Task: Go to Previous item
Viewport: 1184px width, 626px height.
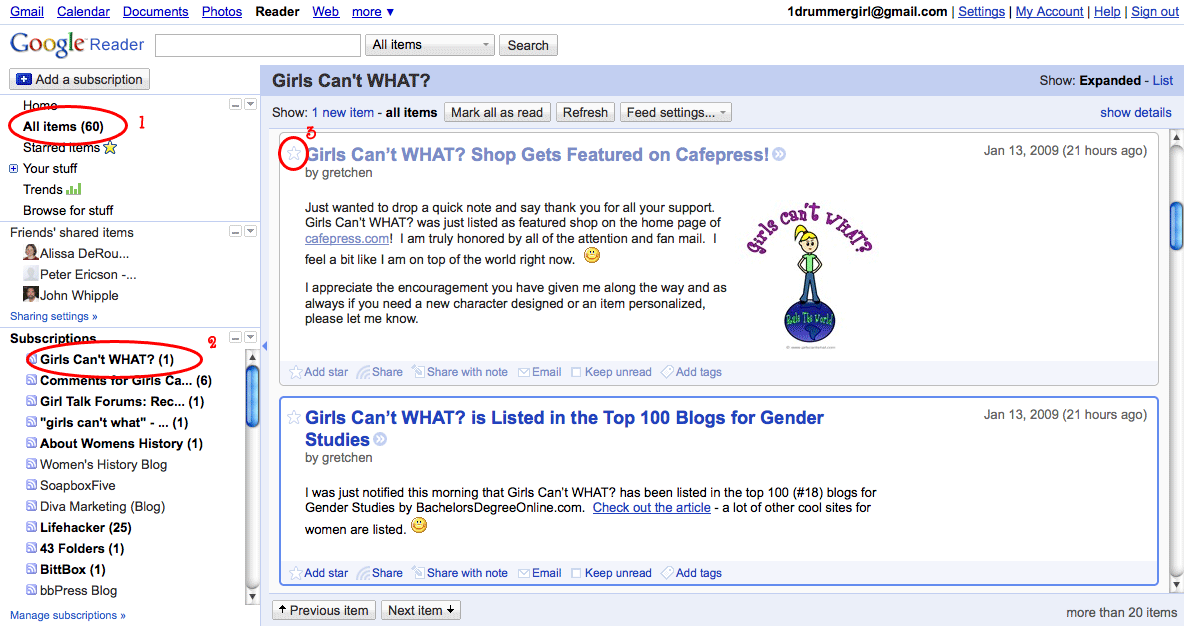Action: pyautogui.click(x=323, y=610)
